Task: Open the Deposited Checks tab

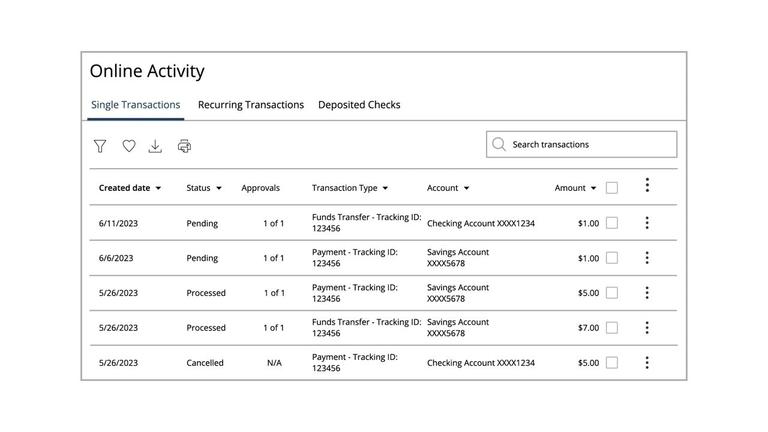Action: 359,105
